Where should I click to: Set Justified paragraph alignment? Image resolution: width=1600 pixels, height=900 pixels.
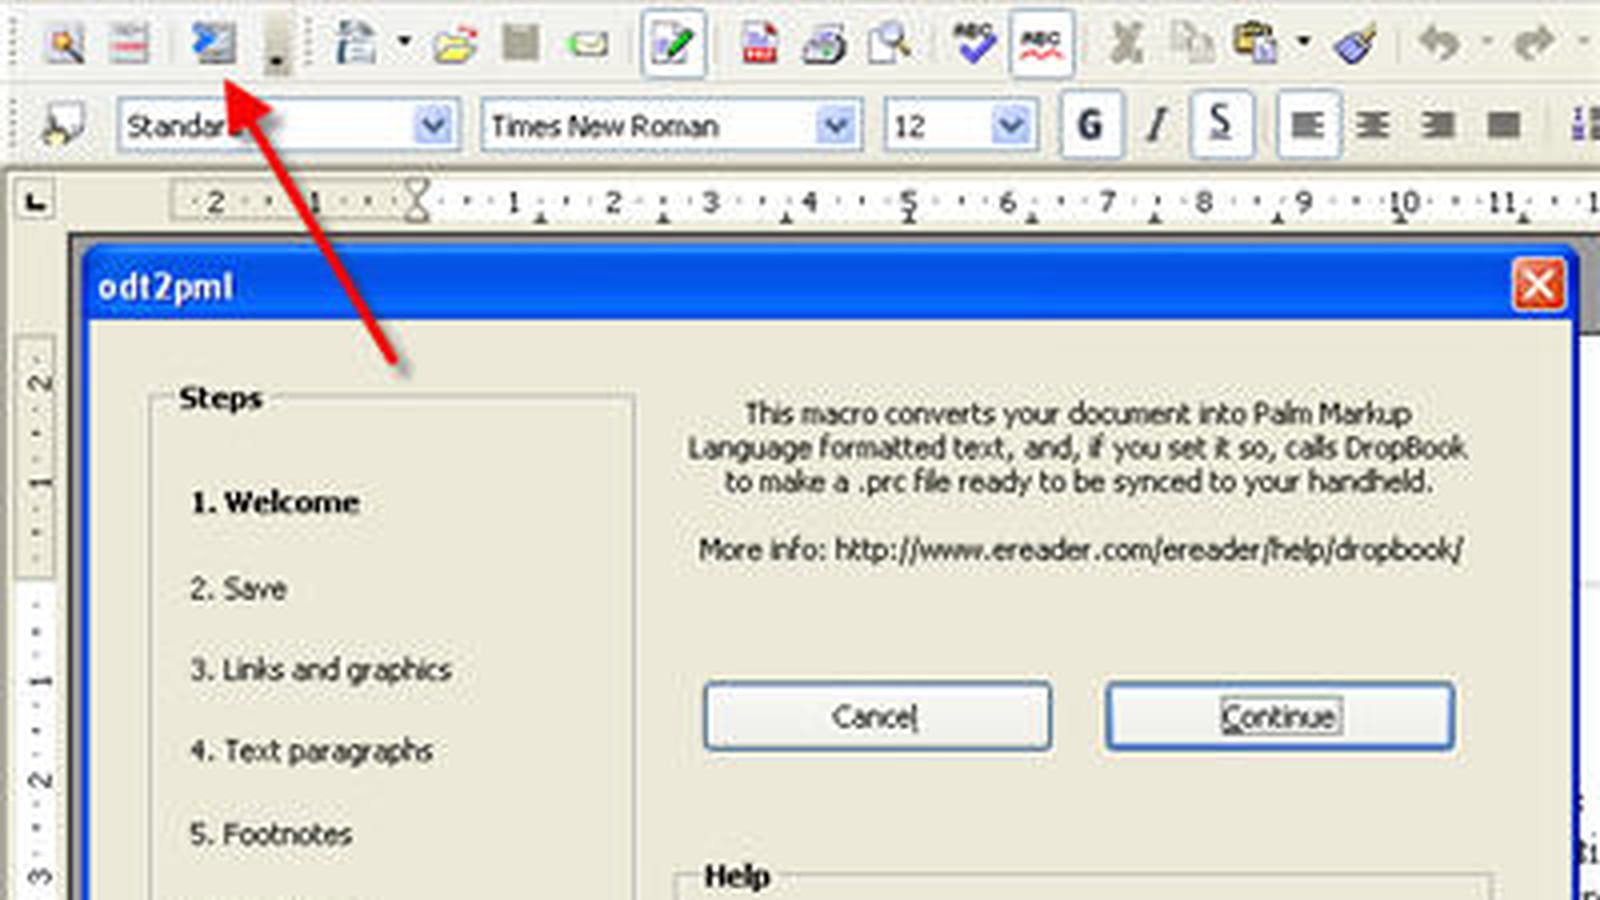(x=1504, y=125)
